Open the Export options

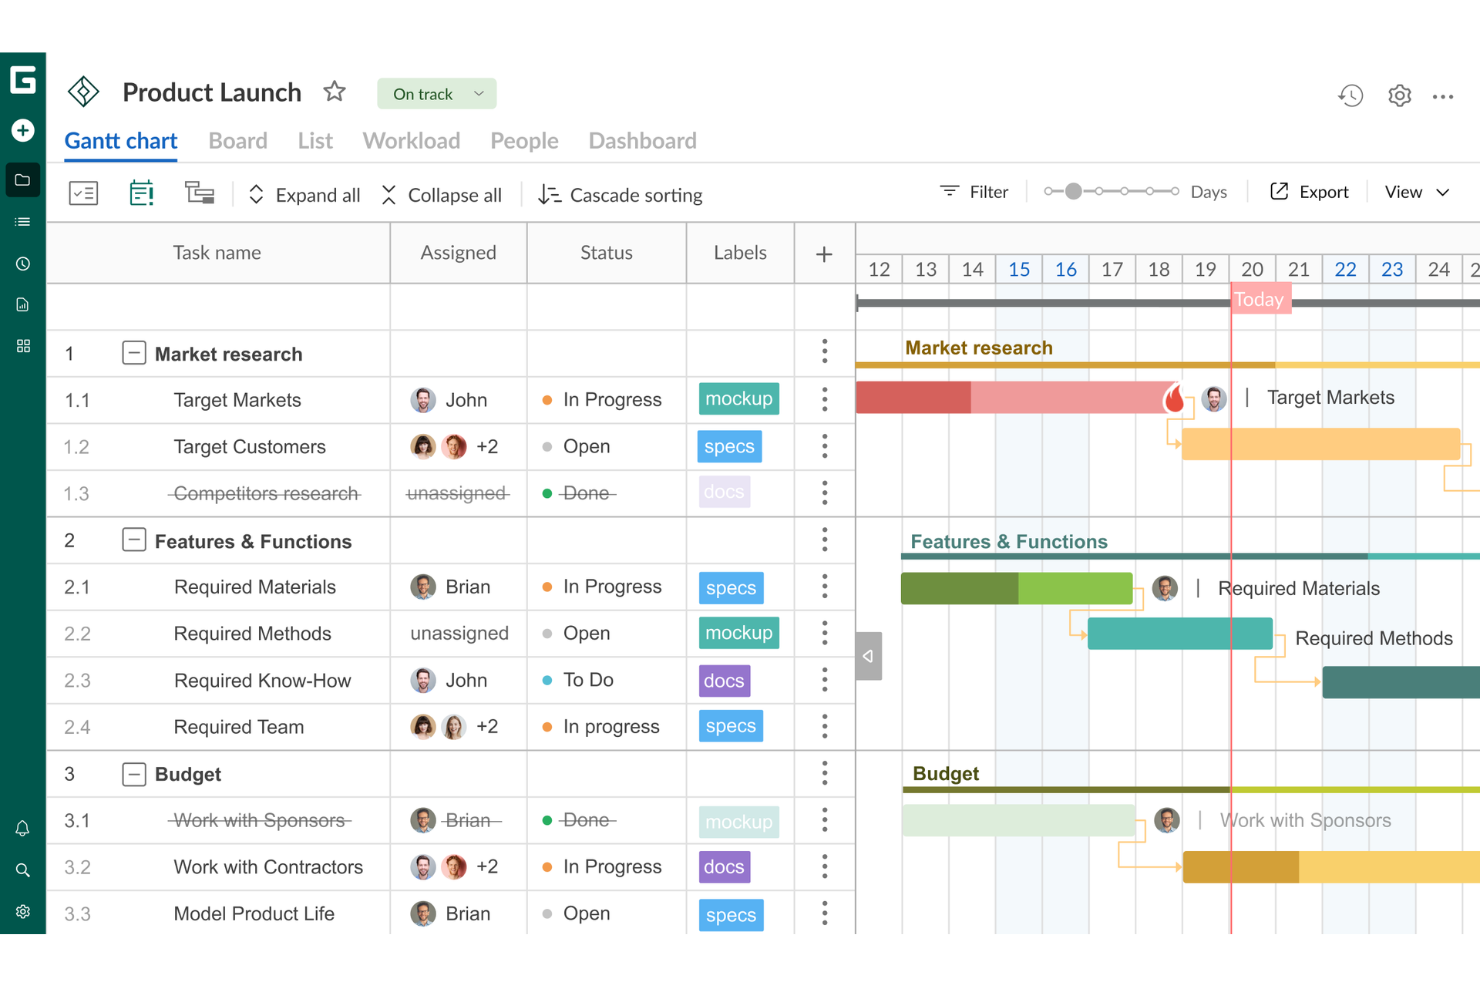[x=1310, y=191]
